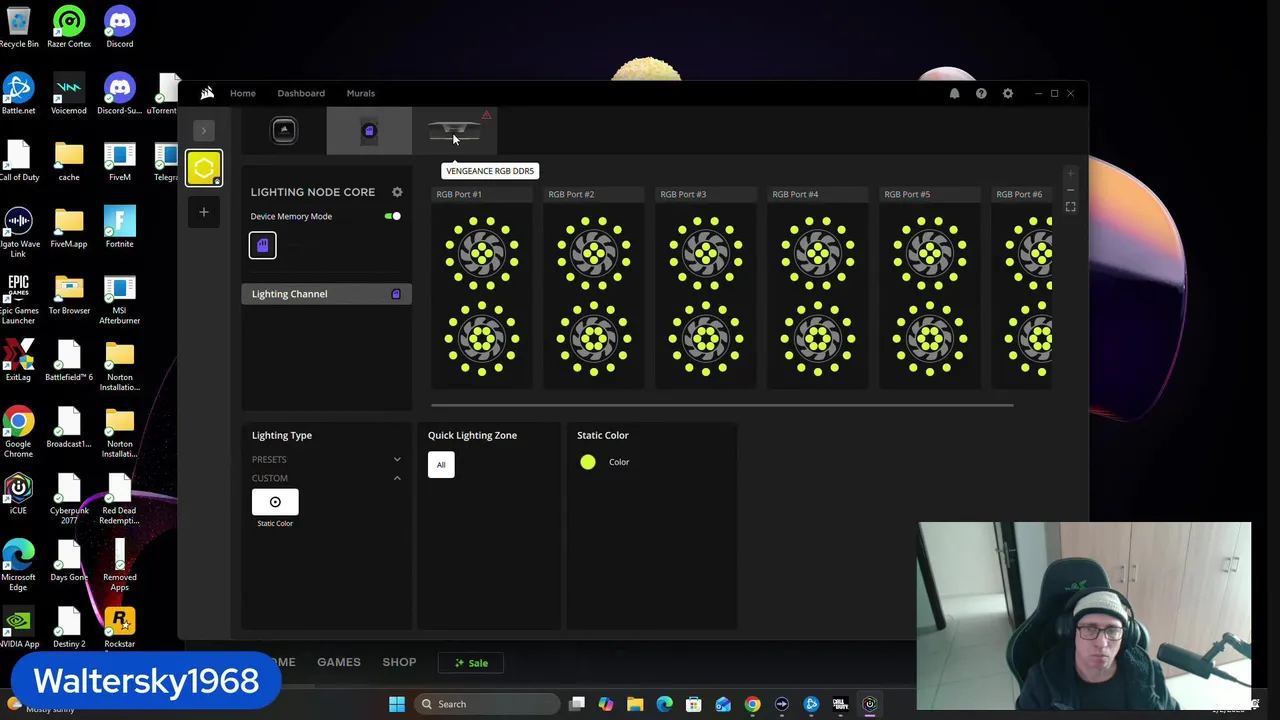Open MSI Afterburner desktop shortcut
Screen dimensions: 1280x720
click(x=119, y=297)
